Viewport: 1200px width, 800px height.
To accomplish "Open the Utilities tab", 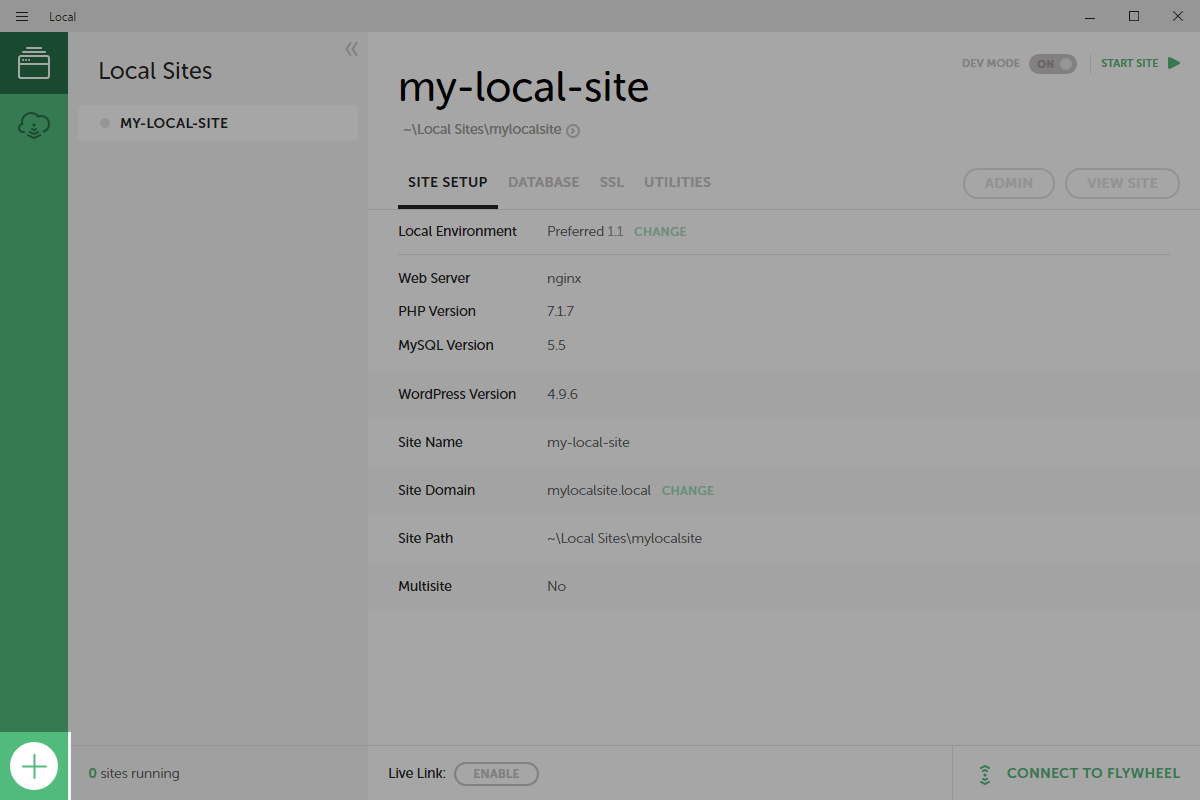I will coord(677,182).
